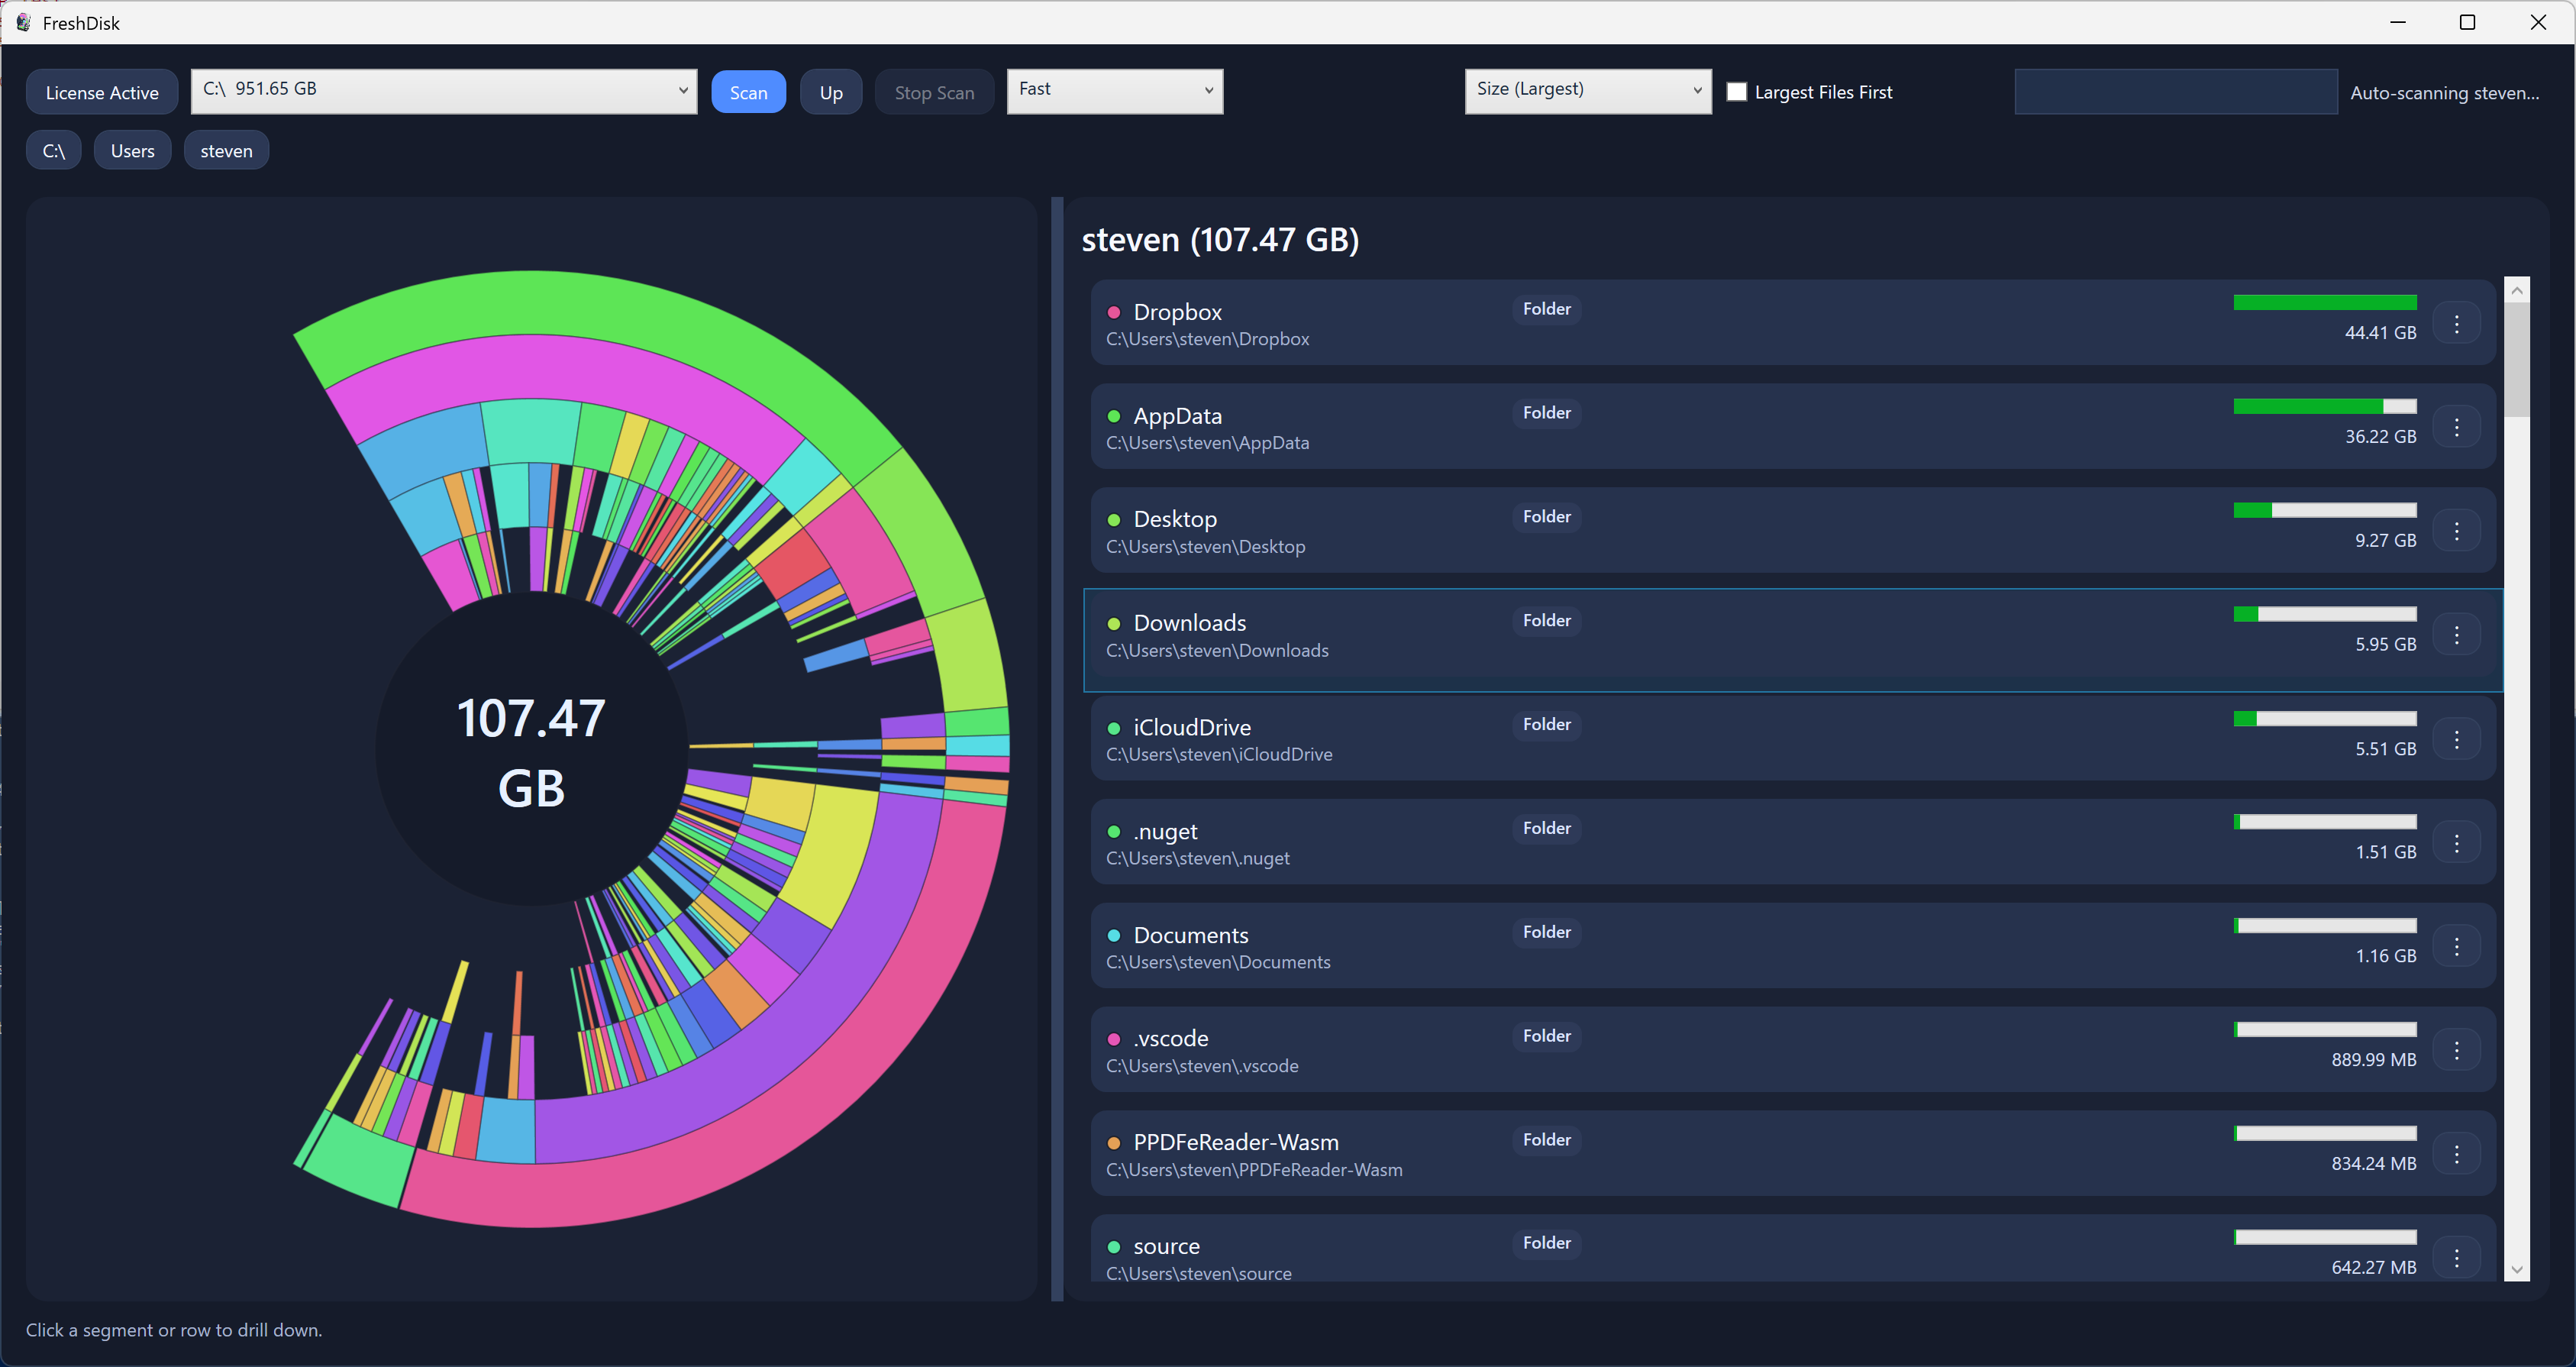Open the drive selection dropdown

[444, 91]
